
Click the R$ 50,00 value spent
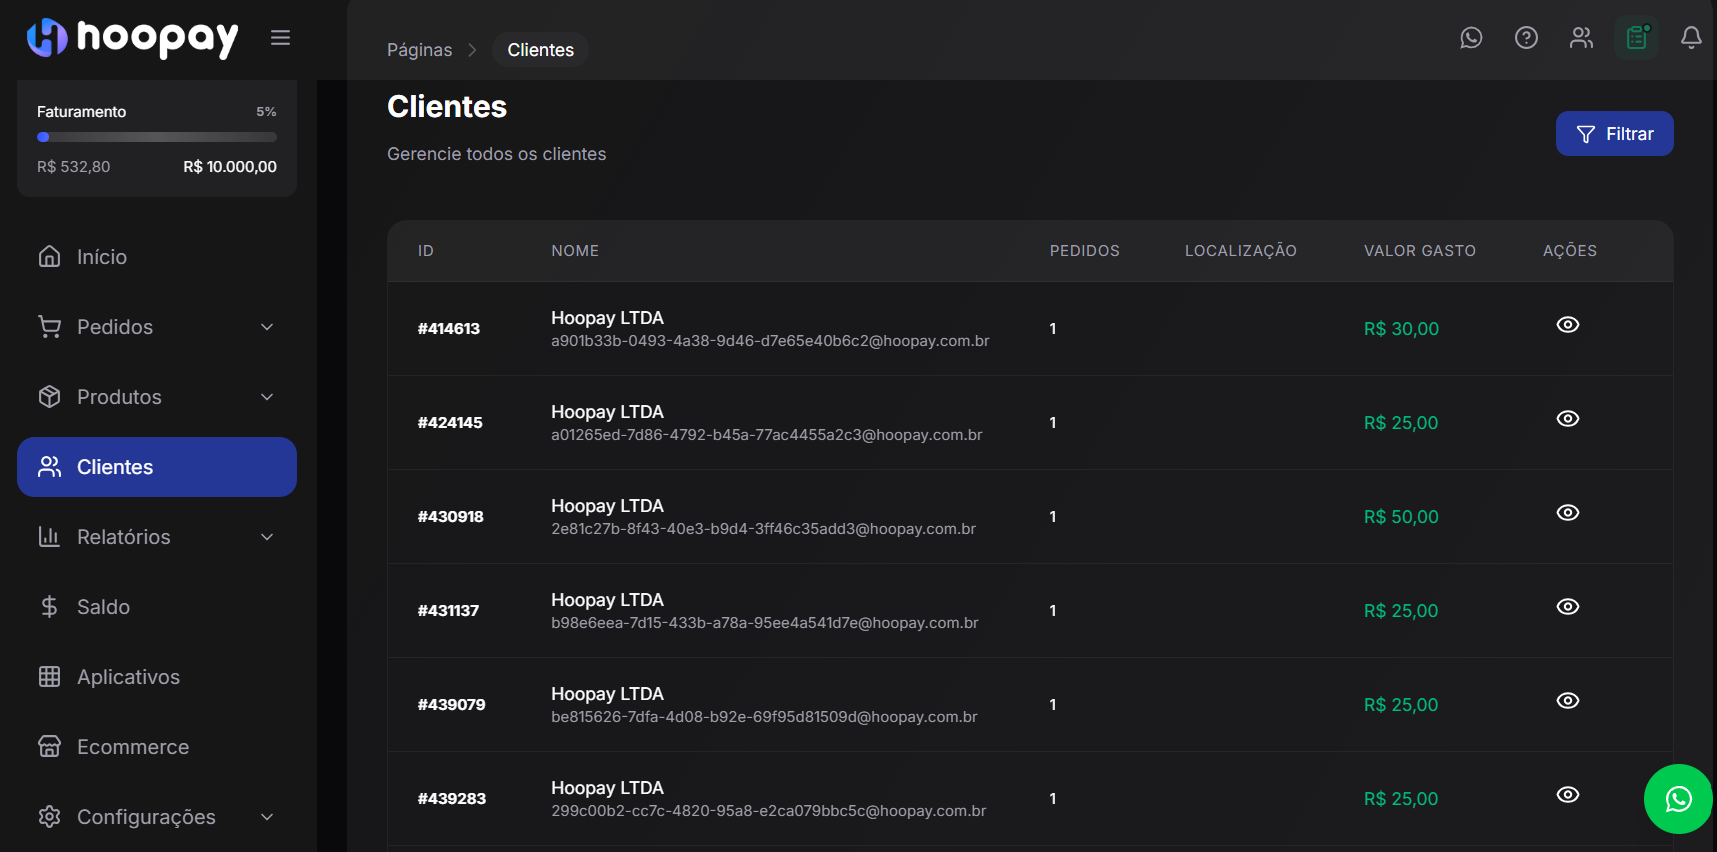coord(1401,517)
